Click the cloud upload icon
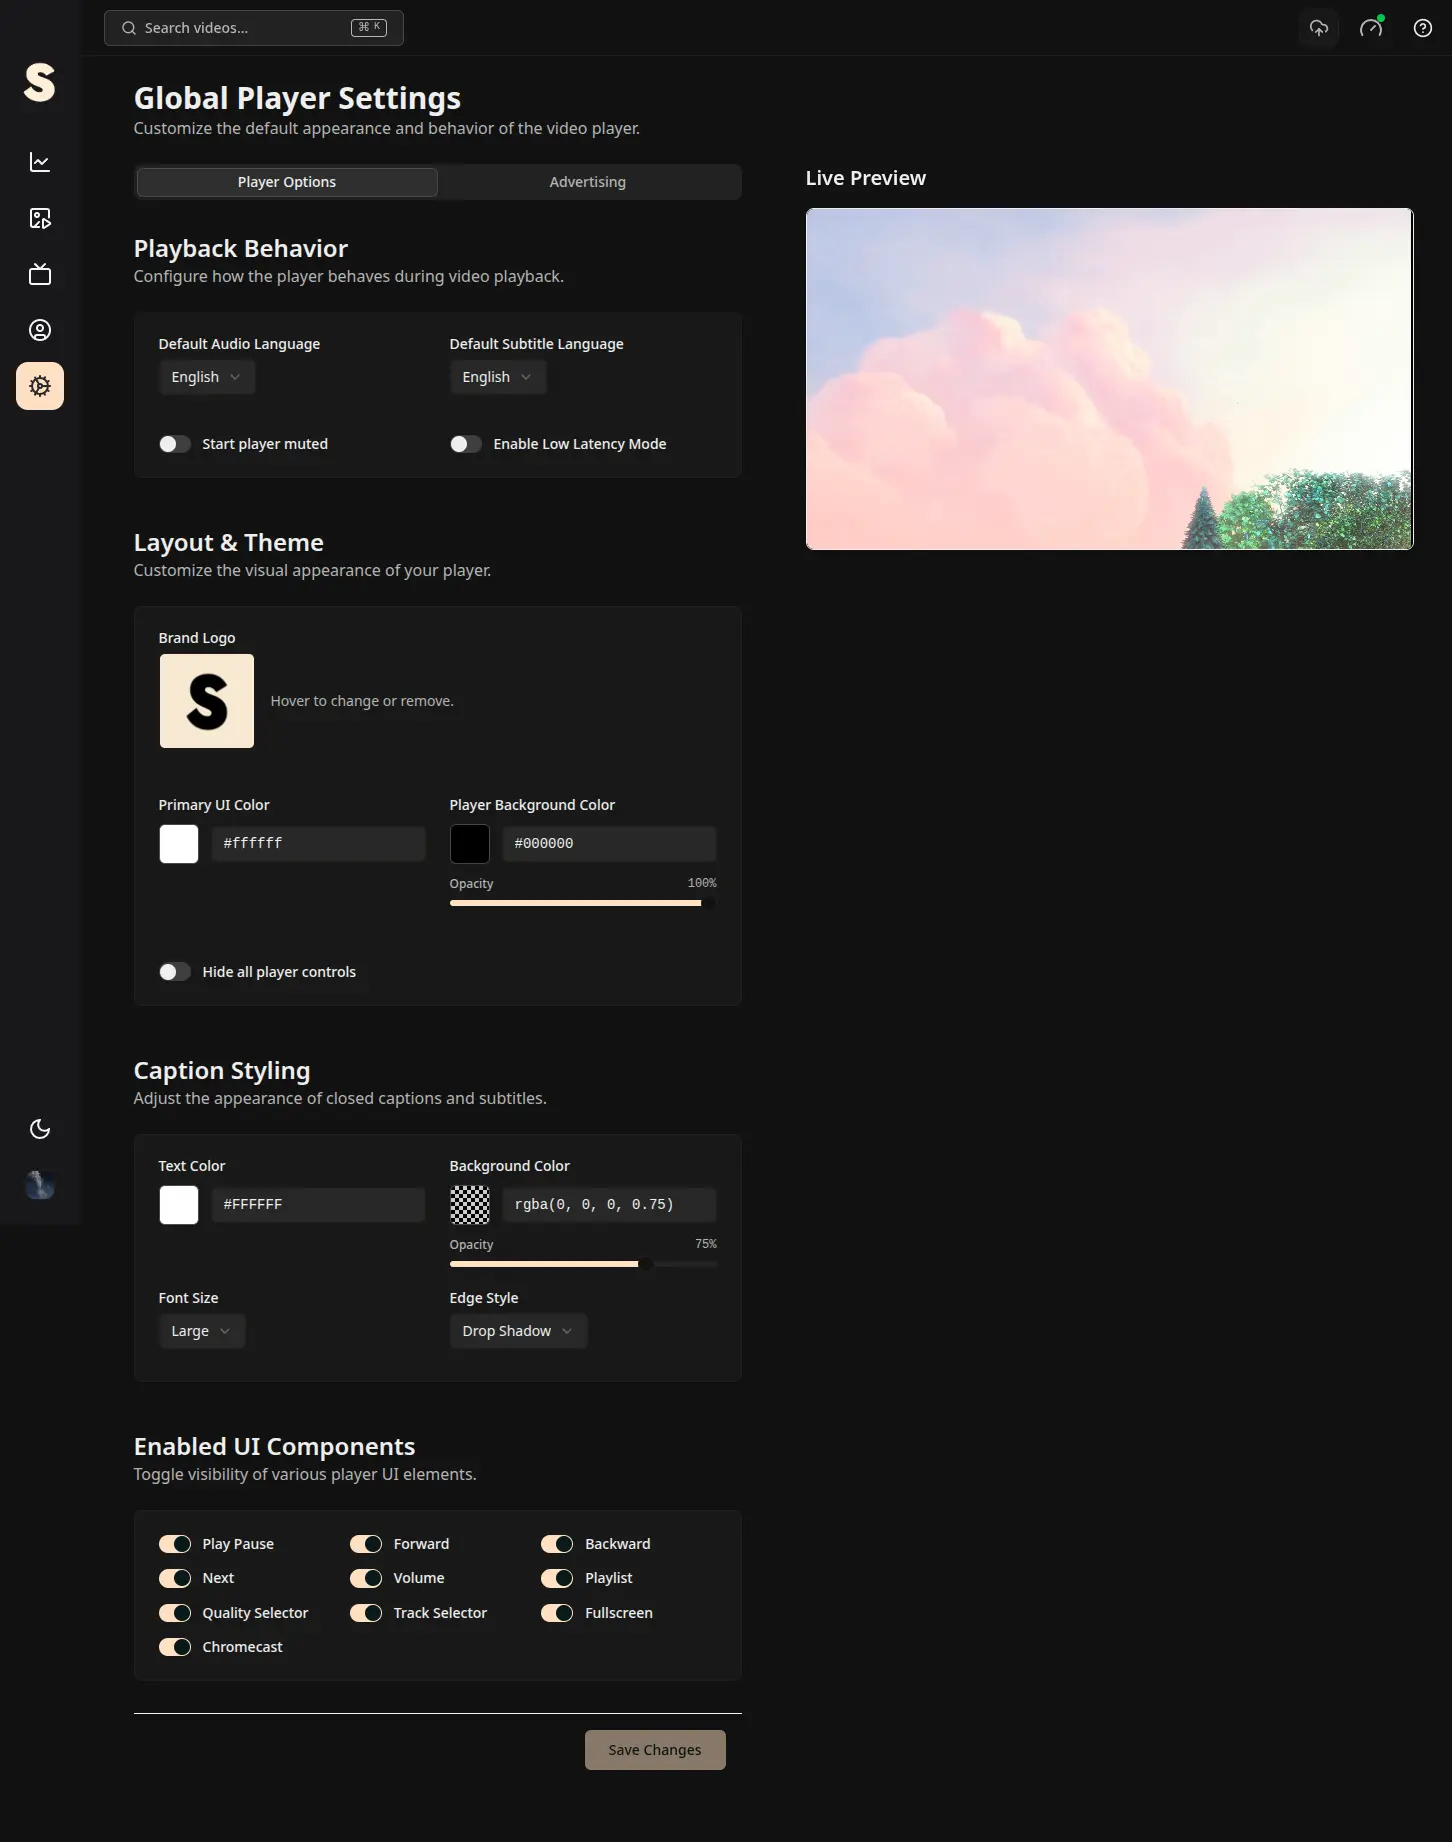The width and height of the screenshot is (1452, 1842). point(1319,28)
